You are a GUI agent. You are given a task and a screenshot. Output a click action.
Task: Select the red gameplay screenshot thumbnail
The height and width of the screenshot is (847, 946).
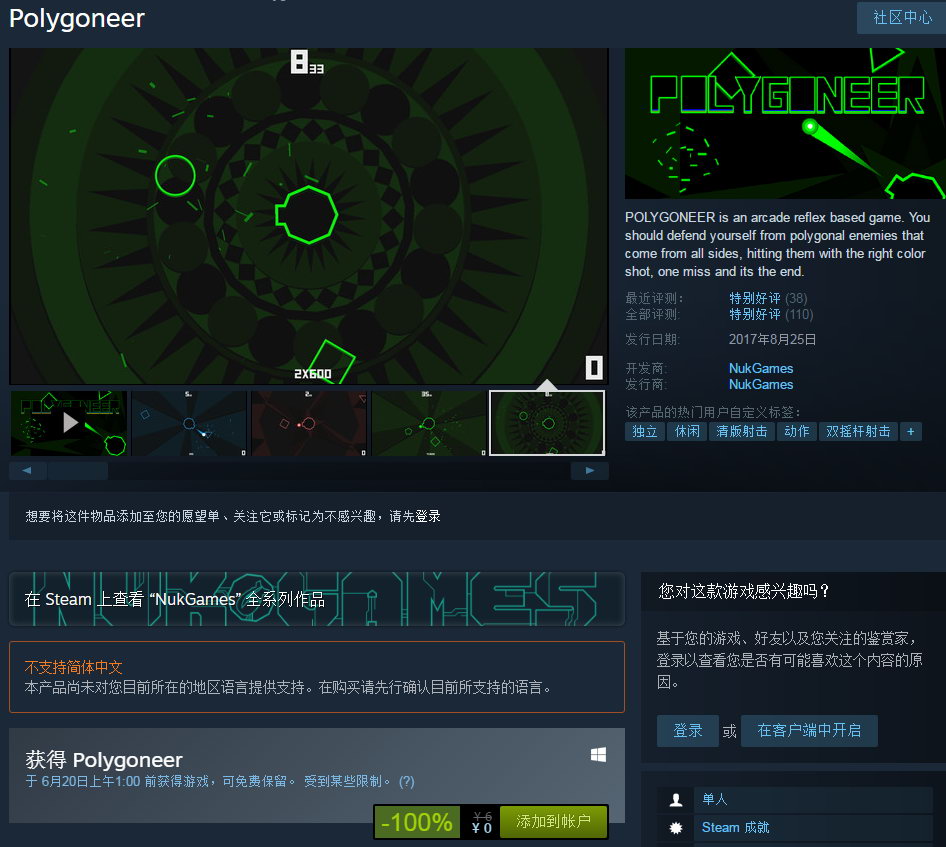309,423
